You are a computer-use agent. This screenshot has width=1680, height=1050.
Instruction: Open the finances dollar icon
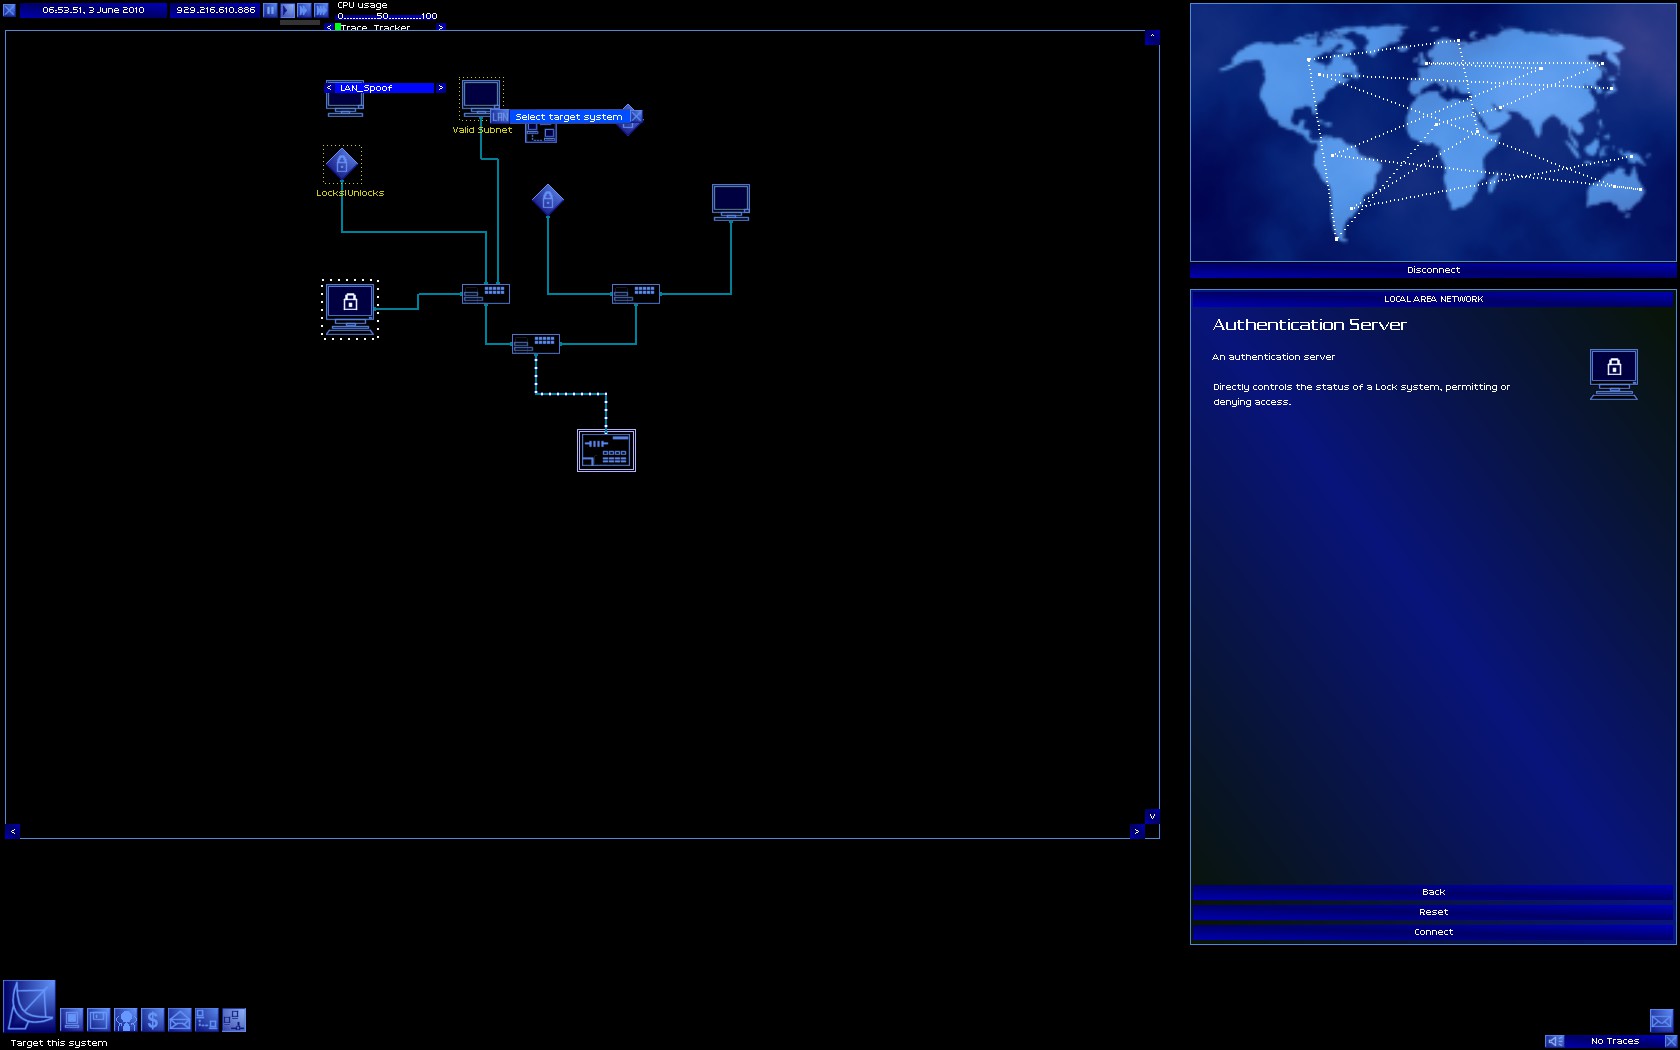click(x=152, y=1019)
